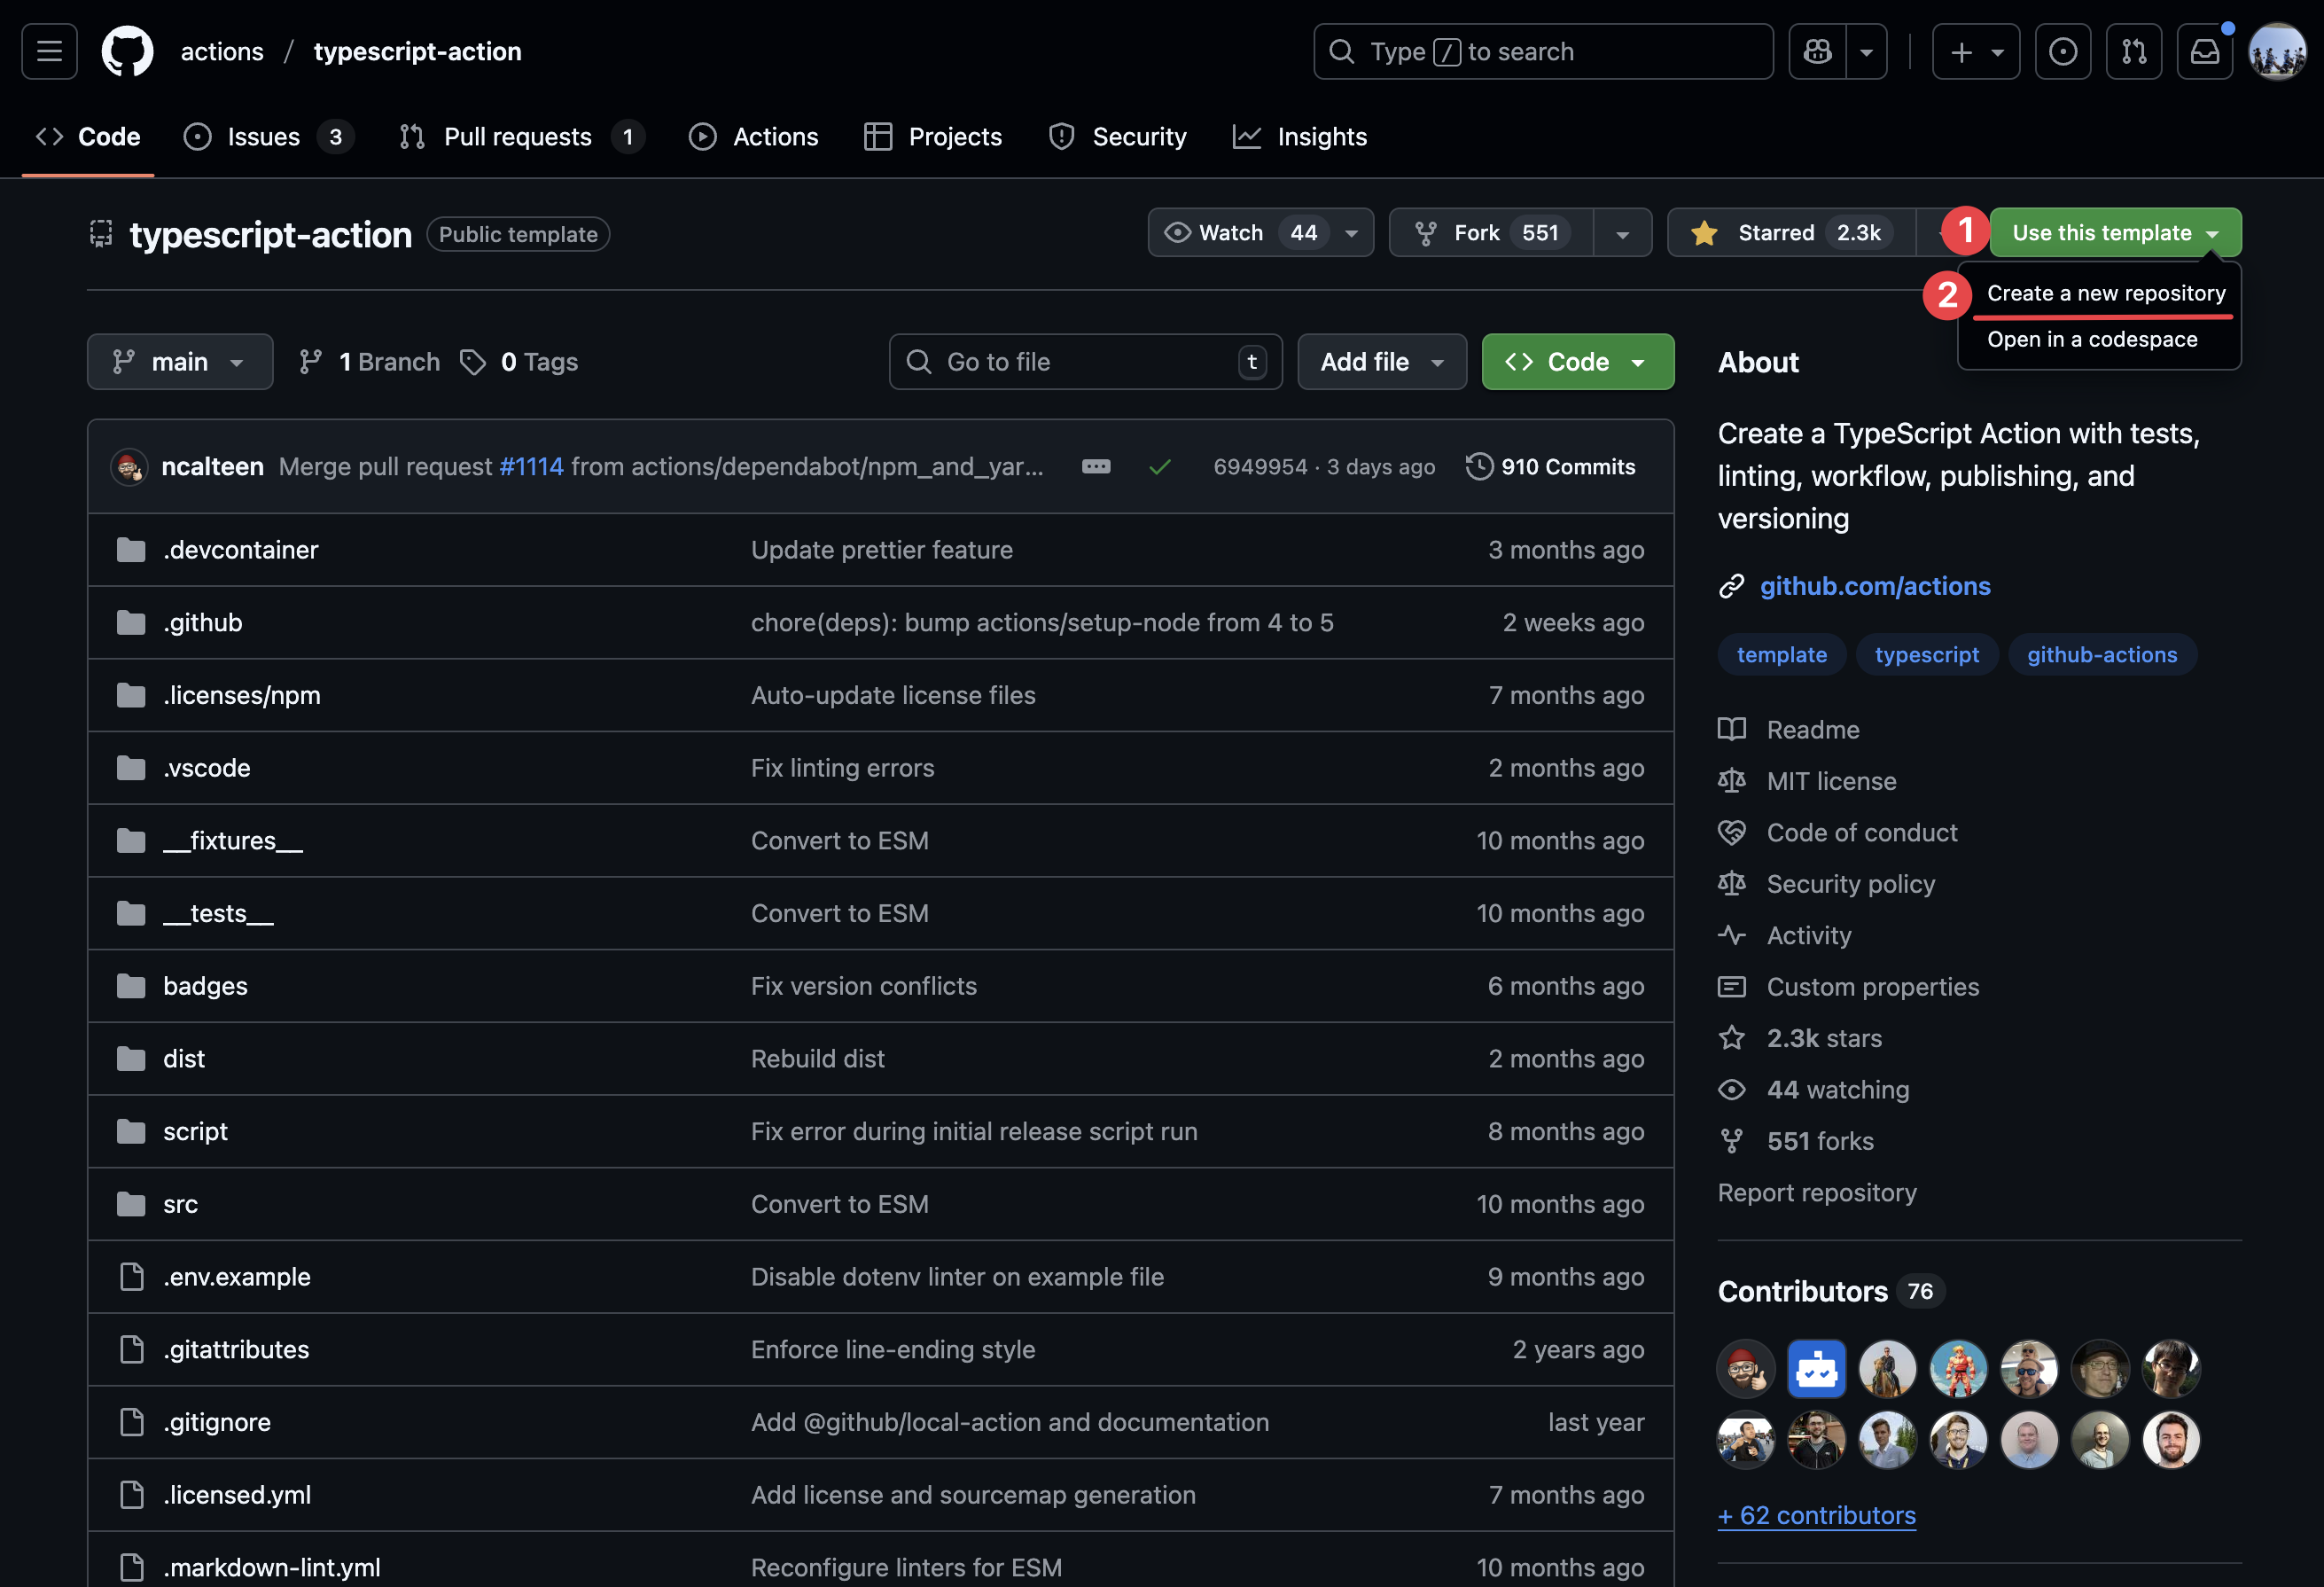Filter by the typescript topic tag
2324x1587 pixels.
coord(1927,655)
